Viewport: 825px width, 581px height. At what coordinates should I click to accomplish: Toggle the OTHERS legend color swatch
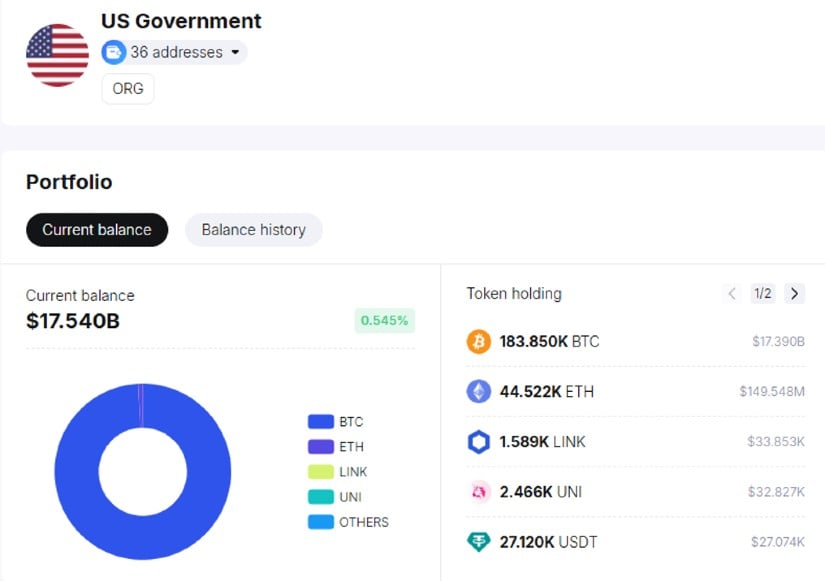coord(320,522)
